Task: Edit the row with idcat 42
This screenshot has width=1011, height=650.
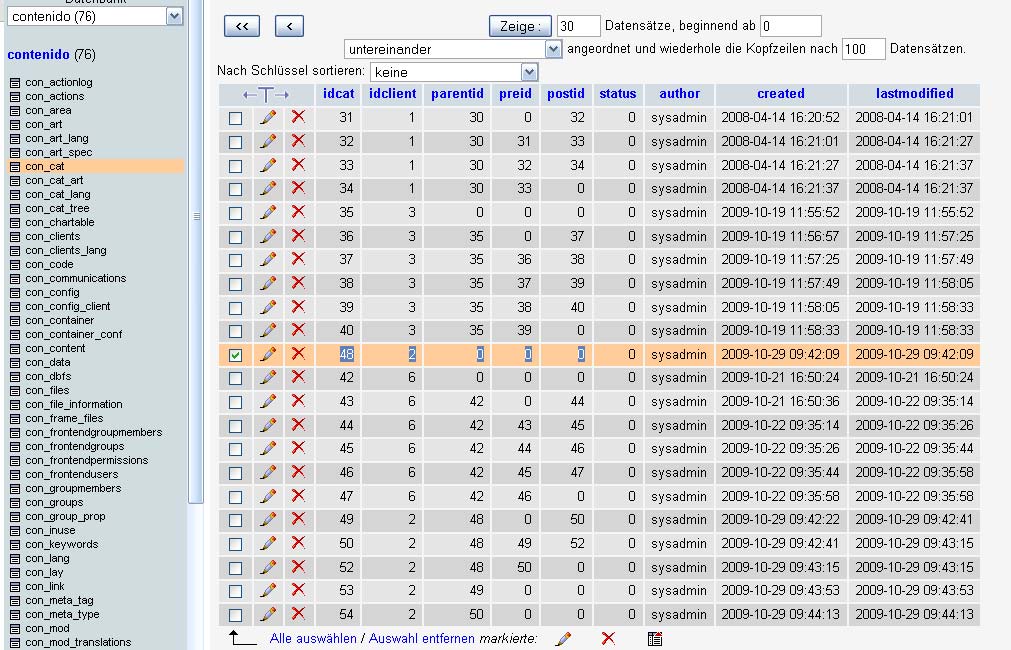Action: (x=268, y=378)
